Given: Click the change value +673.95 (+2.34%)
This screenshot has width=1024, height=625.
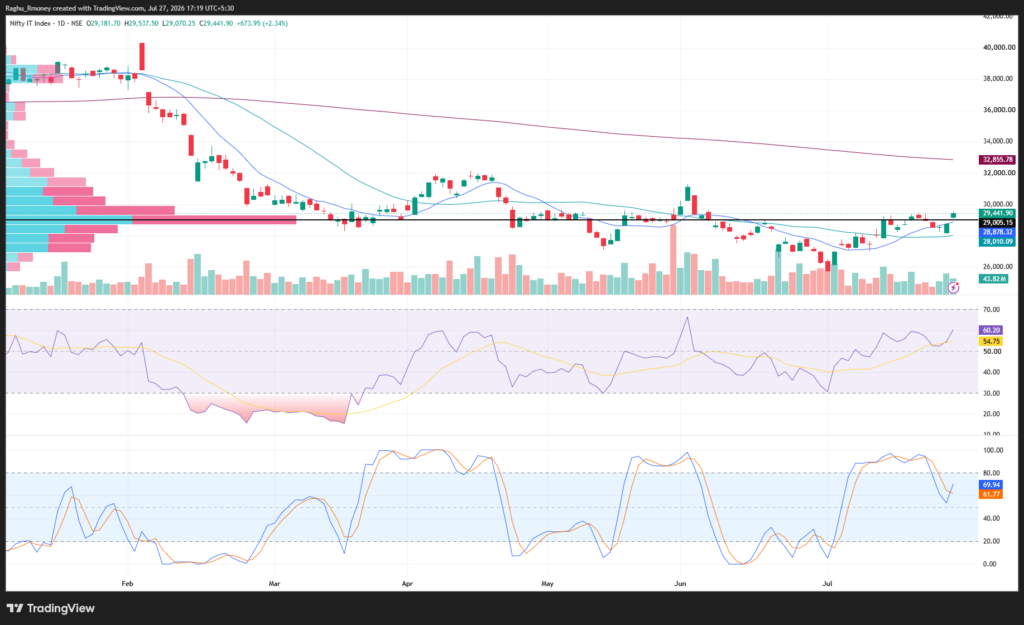Looking at the screenshot, I should pyautogui.click(x=262, y=24).
